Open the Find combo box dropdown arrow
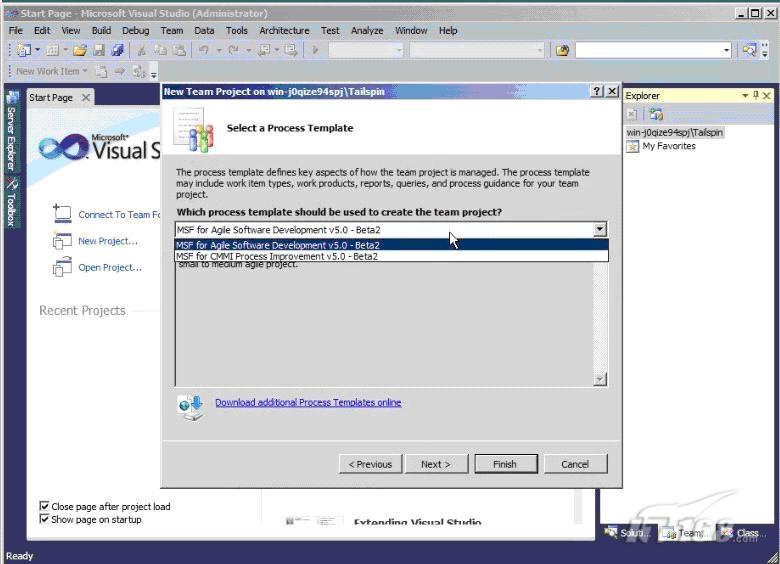The width and height of the screenshot is (780, 564). (x=726, y=50)
